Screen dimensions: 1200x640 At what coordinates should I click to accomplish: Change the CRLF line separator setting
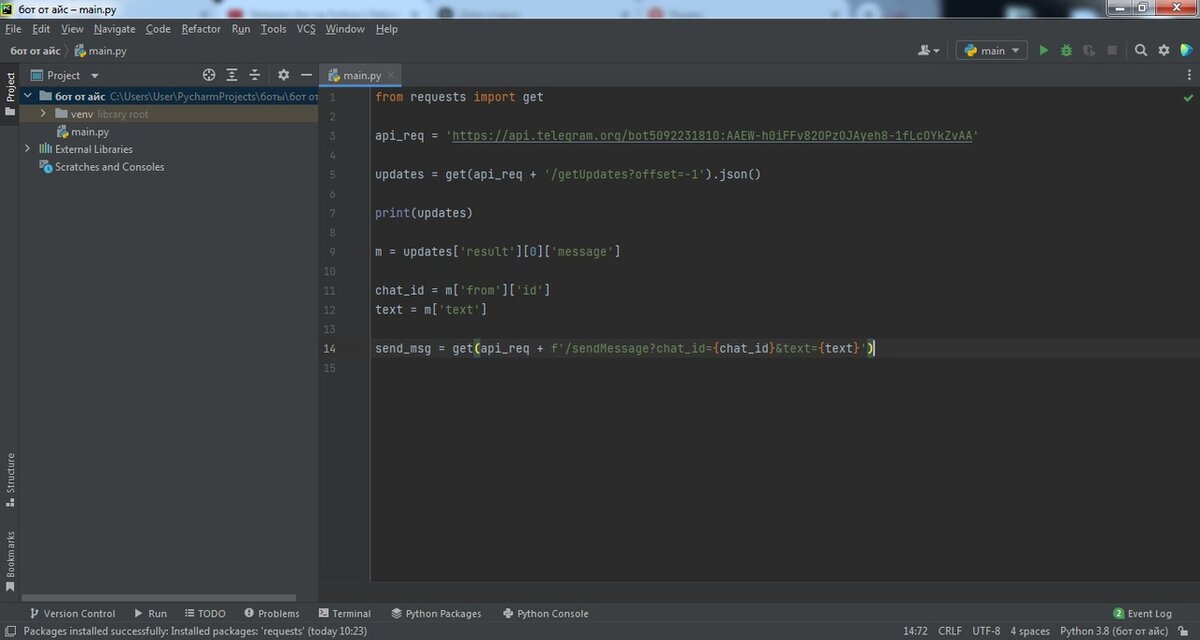coord(950,631)
